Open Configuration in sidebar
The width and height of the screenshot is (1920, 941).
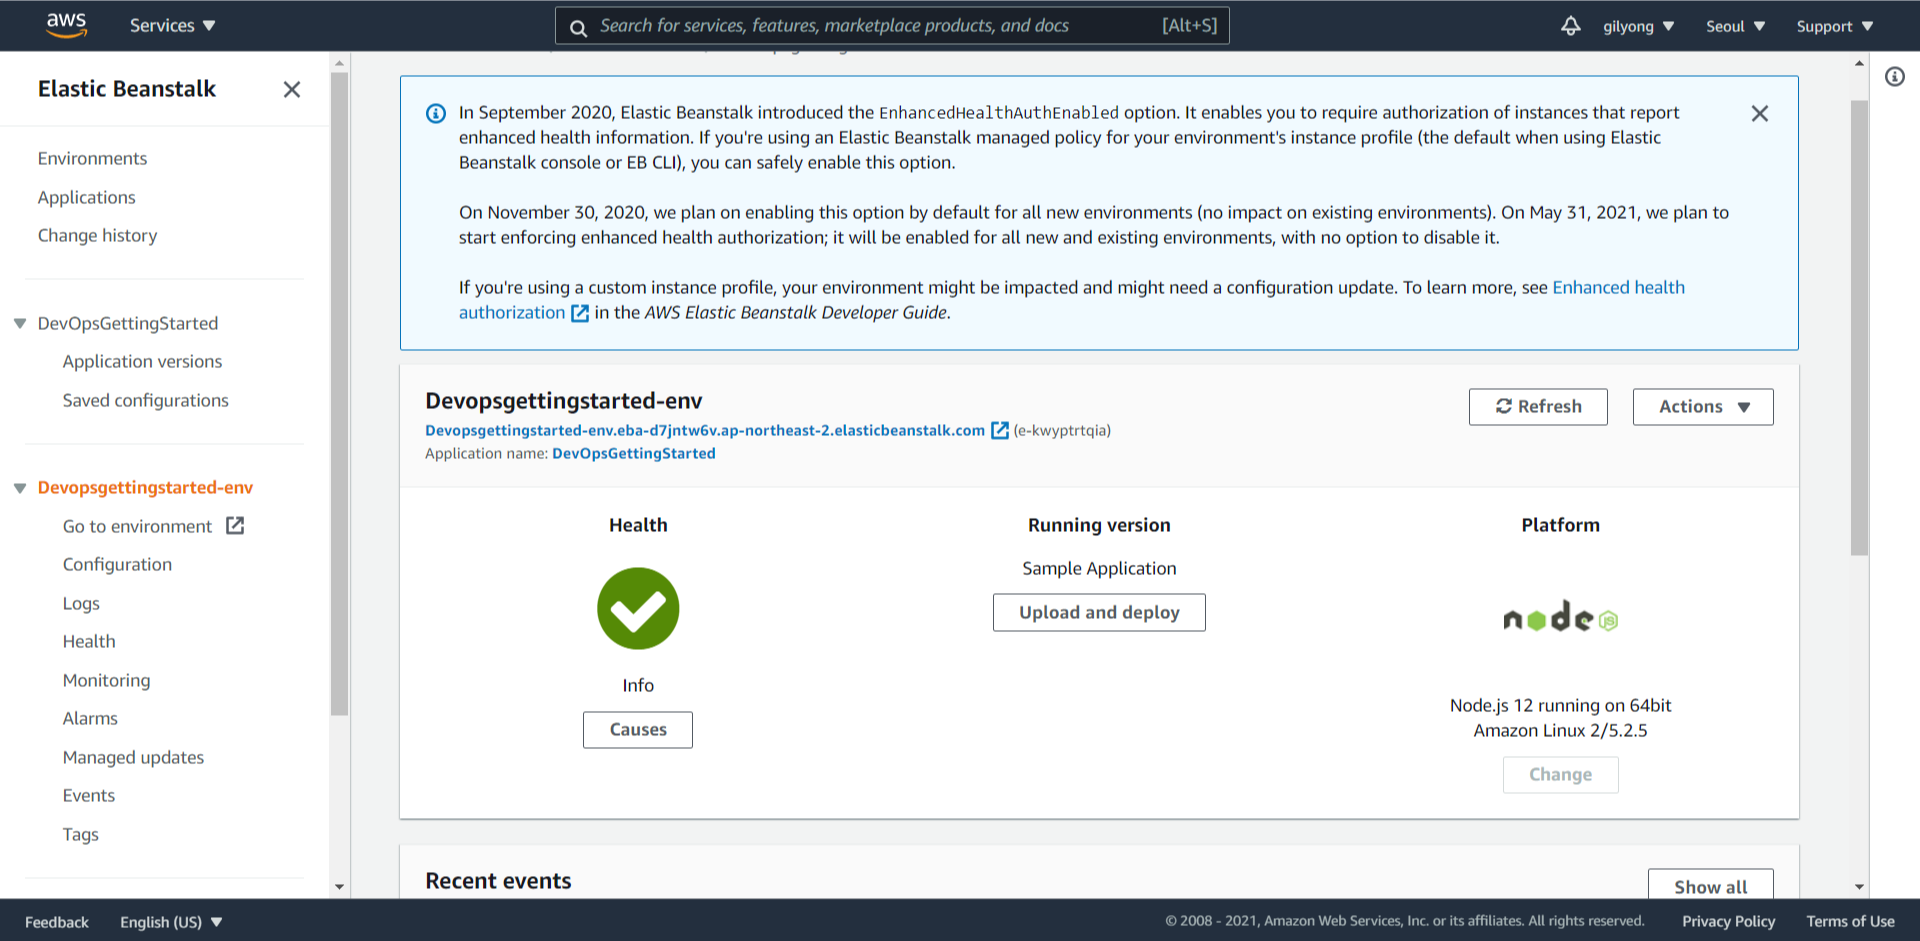pos(117,564)
